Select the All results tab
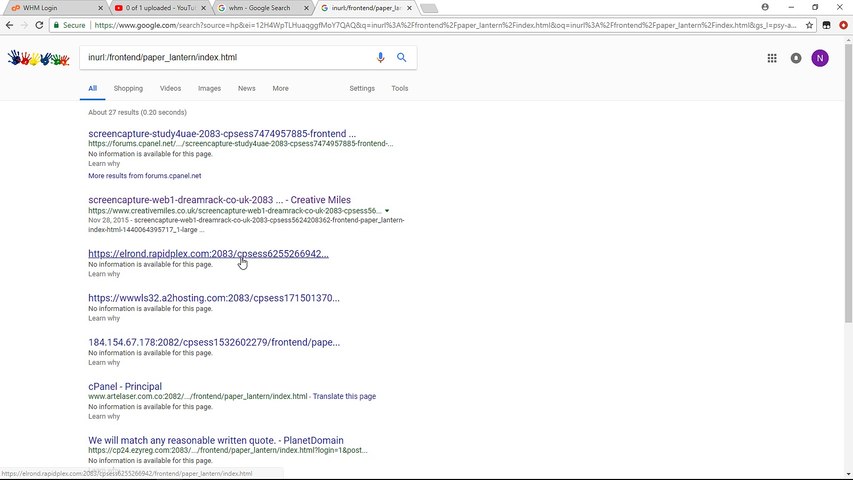The height and width of the screenshot is (480, 853). tap(92, 88)
